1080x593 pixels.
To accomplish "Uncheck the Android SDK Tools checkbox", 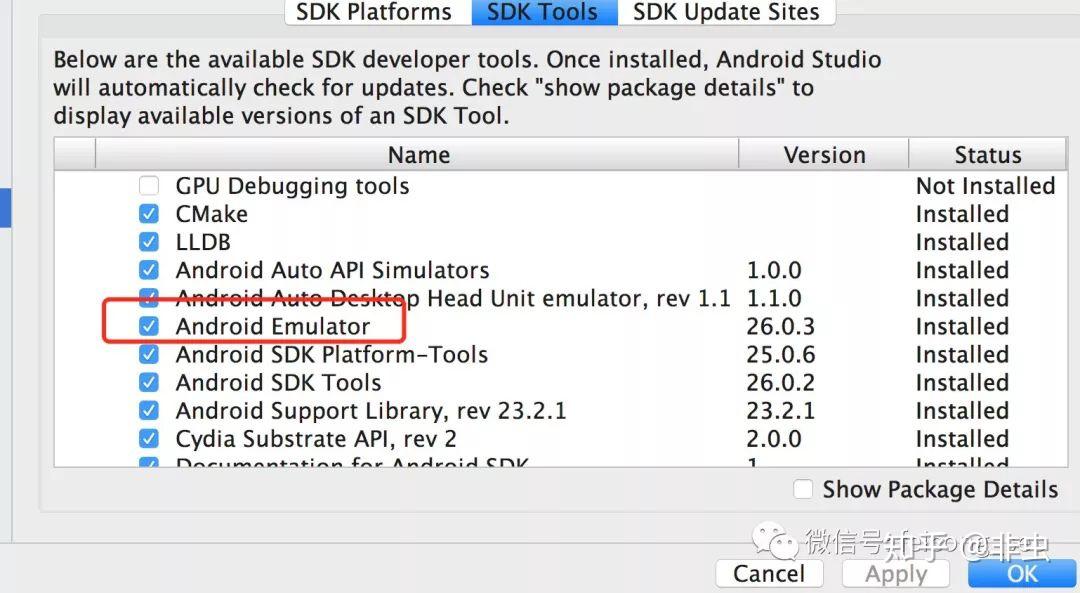I will tap(149, 382).
